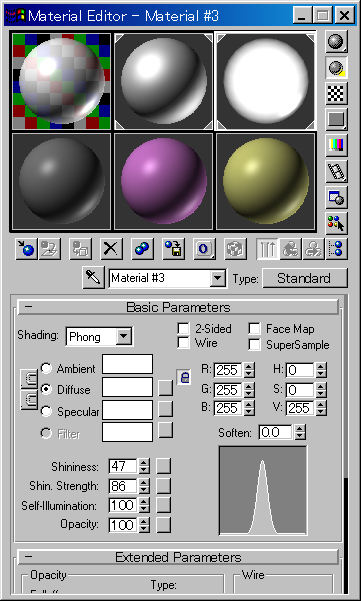Click the Put to Library icon
The width and height of the screenshot is (361, 601).
pos(174,249)
